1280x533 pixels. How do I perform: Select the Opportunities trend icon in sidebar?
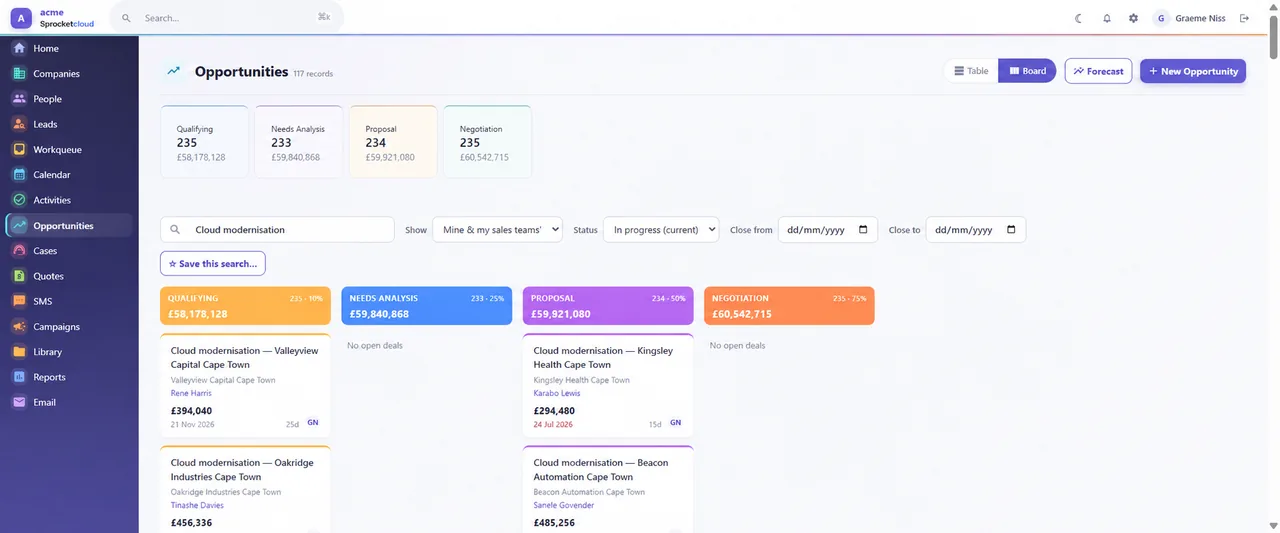tap(19, 225)
